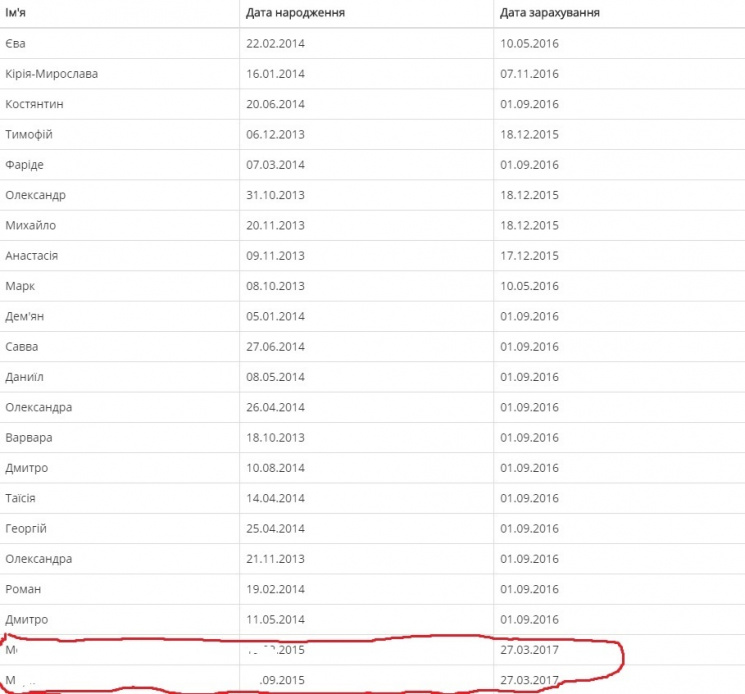Select the name "Анастасія"
This screenshot has height=694, width=745.
tap(32, 256)
